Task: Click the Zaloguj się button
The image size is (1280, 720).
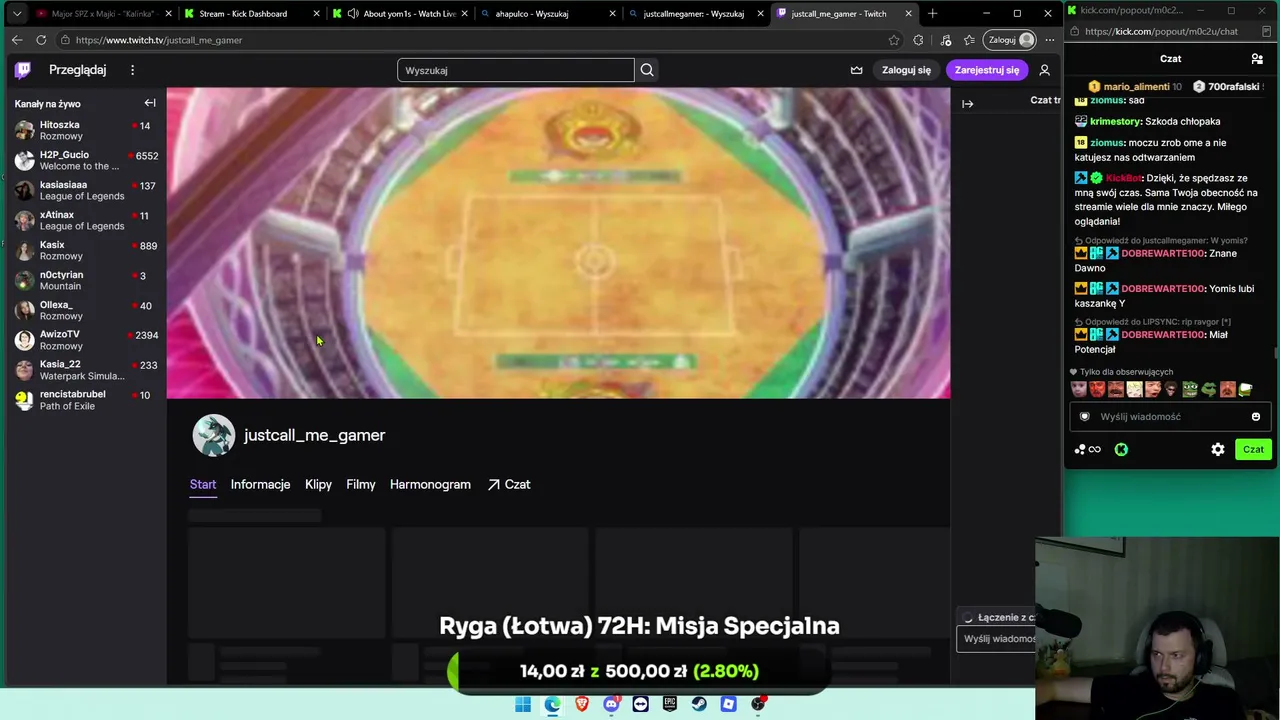Action: pos(906,70)
